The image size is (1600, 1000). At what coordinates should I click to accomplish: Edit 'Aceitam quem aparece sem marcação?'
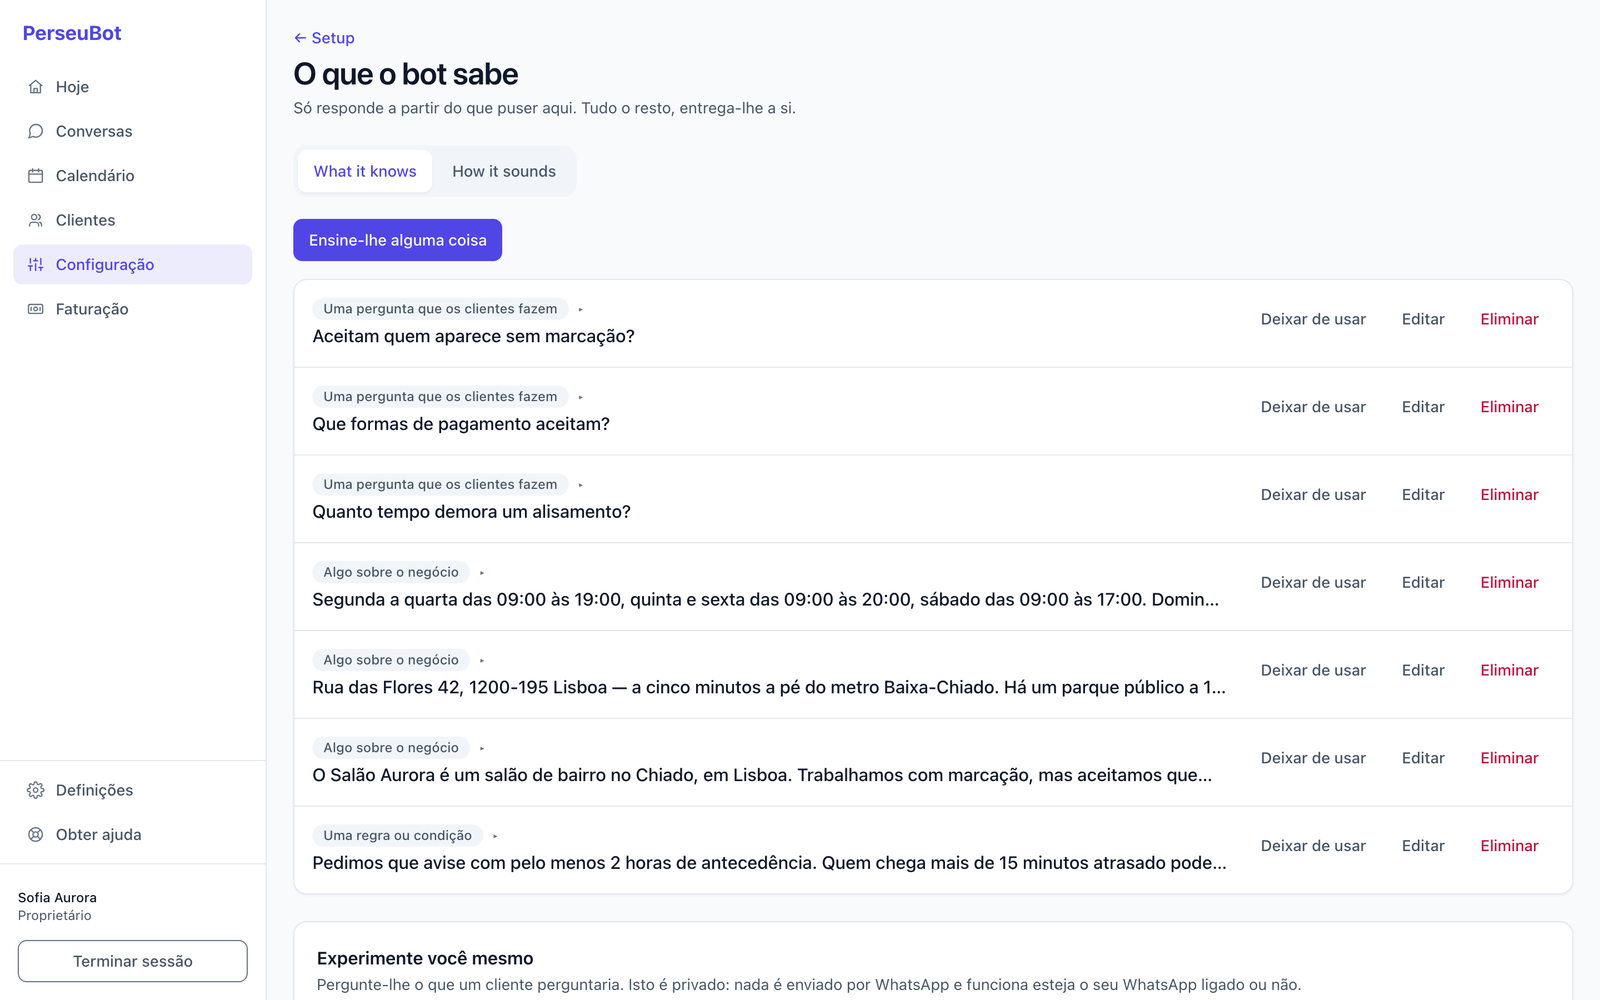click(1423, 319)
